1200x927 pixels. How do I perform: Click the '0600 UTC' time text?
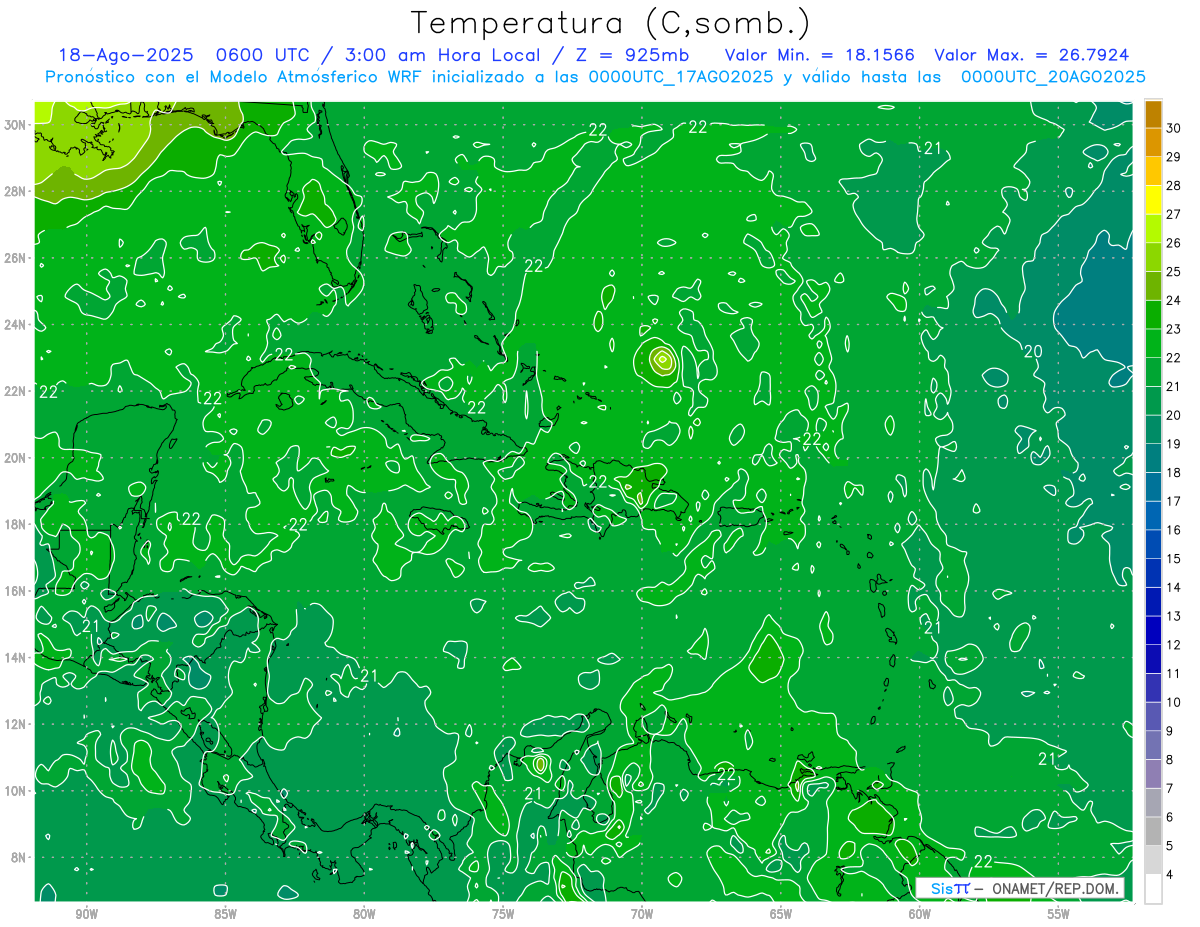[263, 55]
